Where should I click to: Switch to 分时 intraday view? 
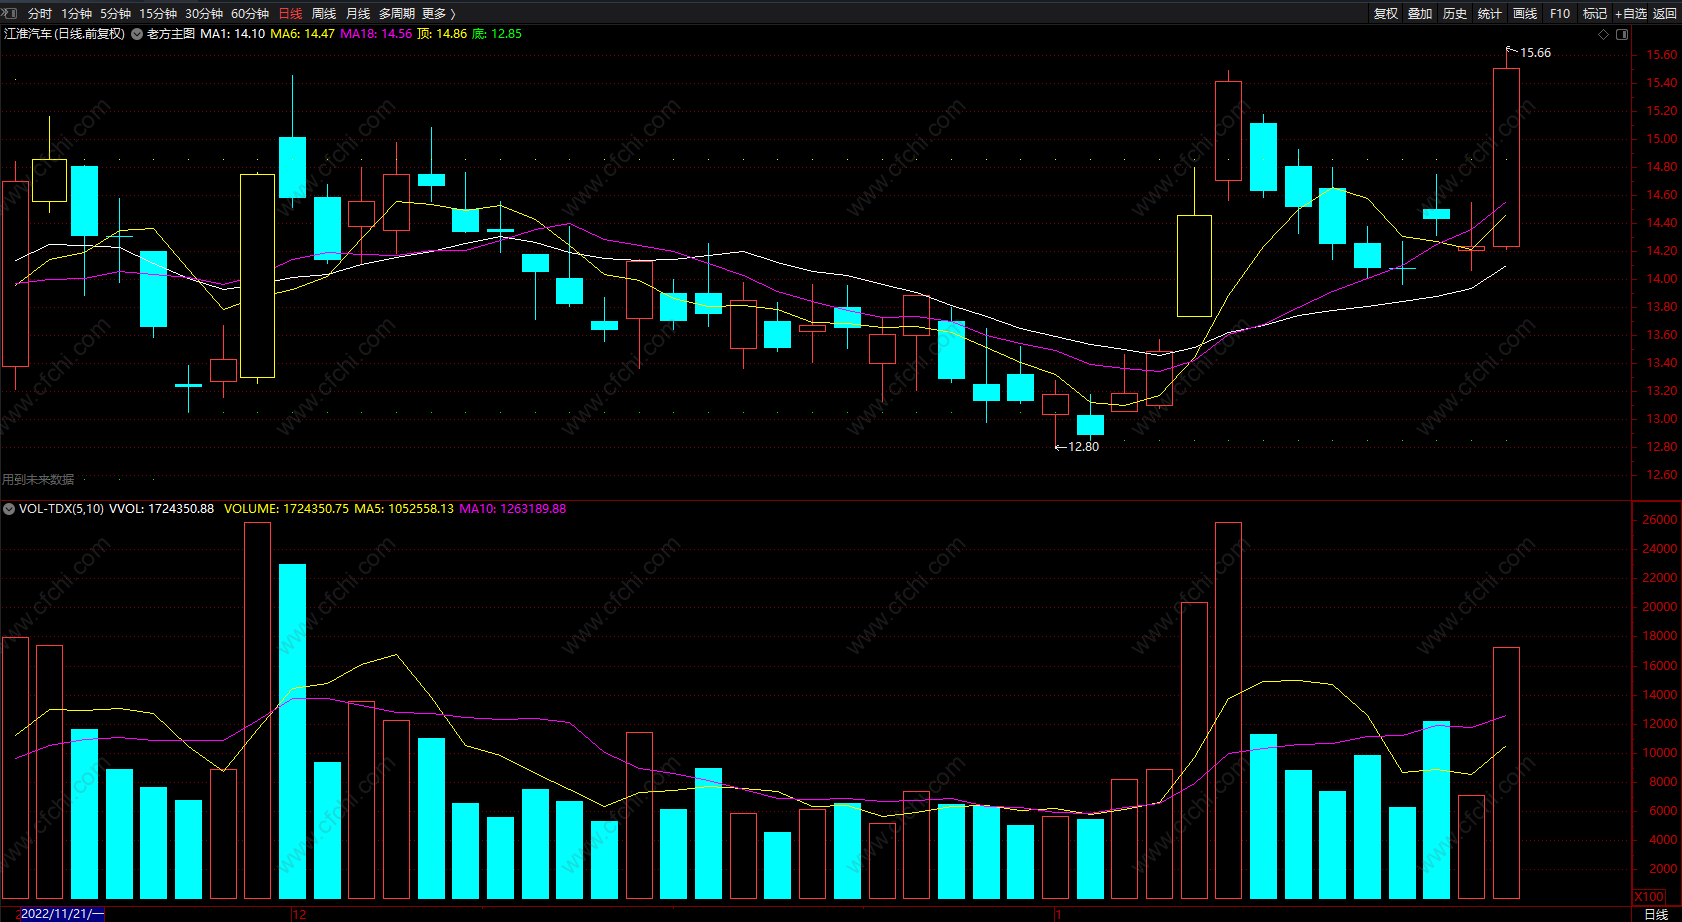pos(40,13)
